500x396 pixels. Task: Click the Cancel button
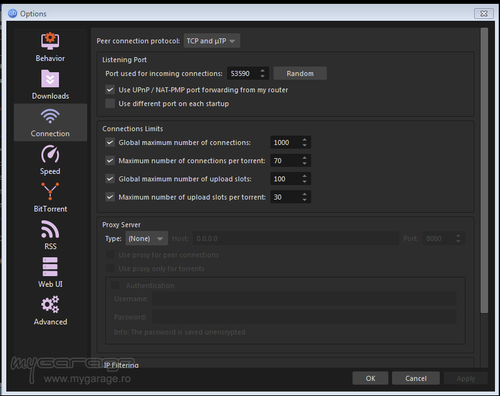coord(416,378)
